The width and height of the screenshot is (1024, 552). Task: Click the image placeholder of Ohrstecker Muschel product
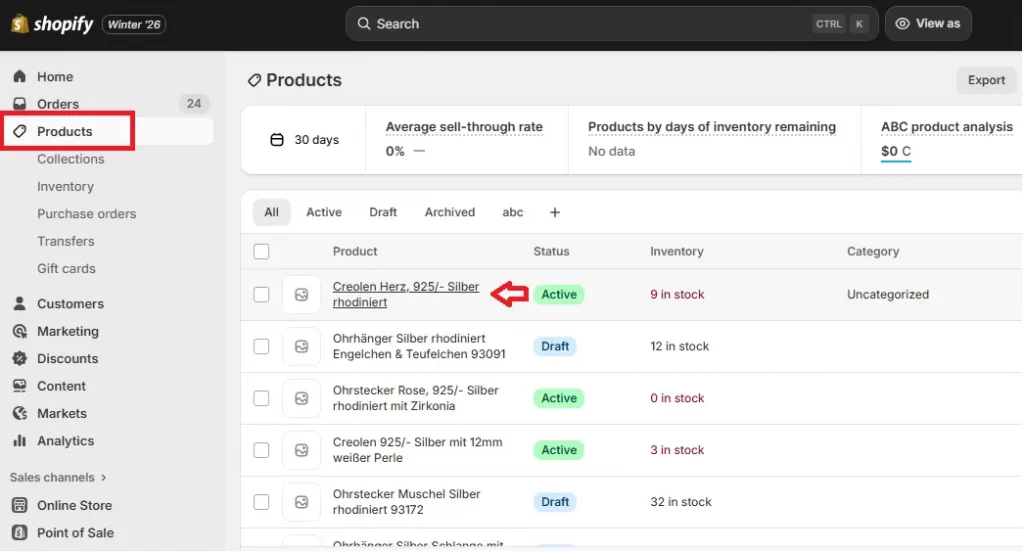[x=301, y=502]
